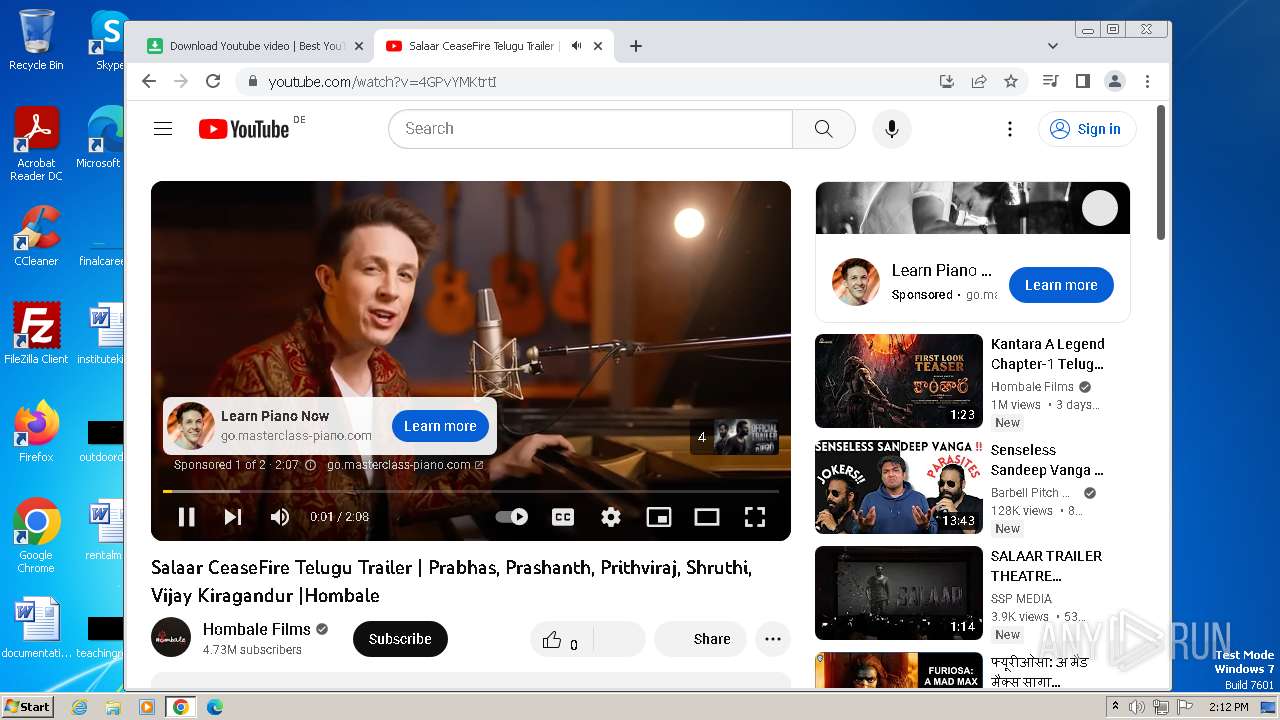Click the address bar URL
Viewport: 1280px width, 720px height.
tap(382, 82)
